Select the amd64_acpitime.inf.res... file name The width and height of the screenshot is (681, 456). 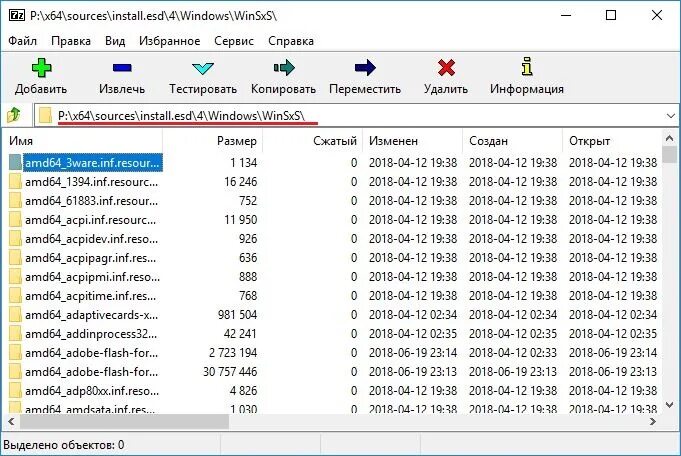90,296
